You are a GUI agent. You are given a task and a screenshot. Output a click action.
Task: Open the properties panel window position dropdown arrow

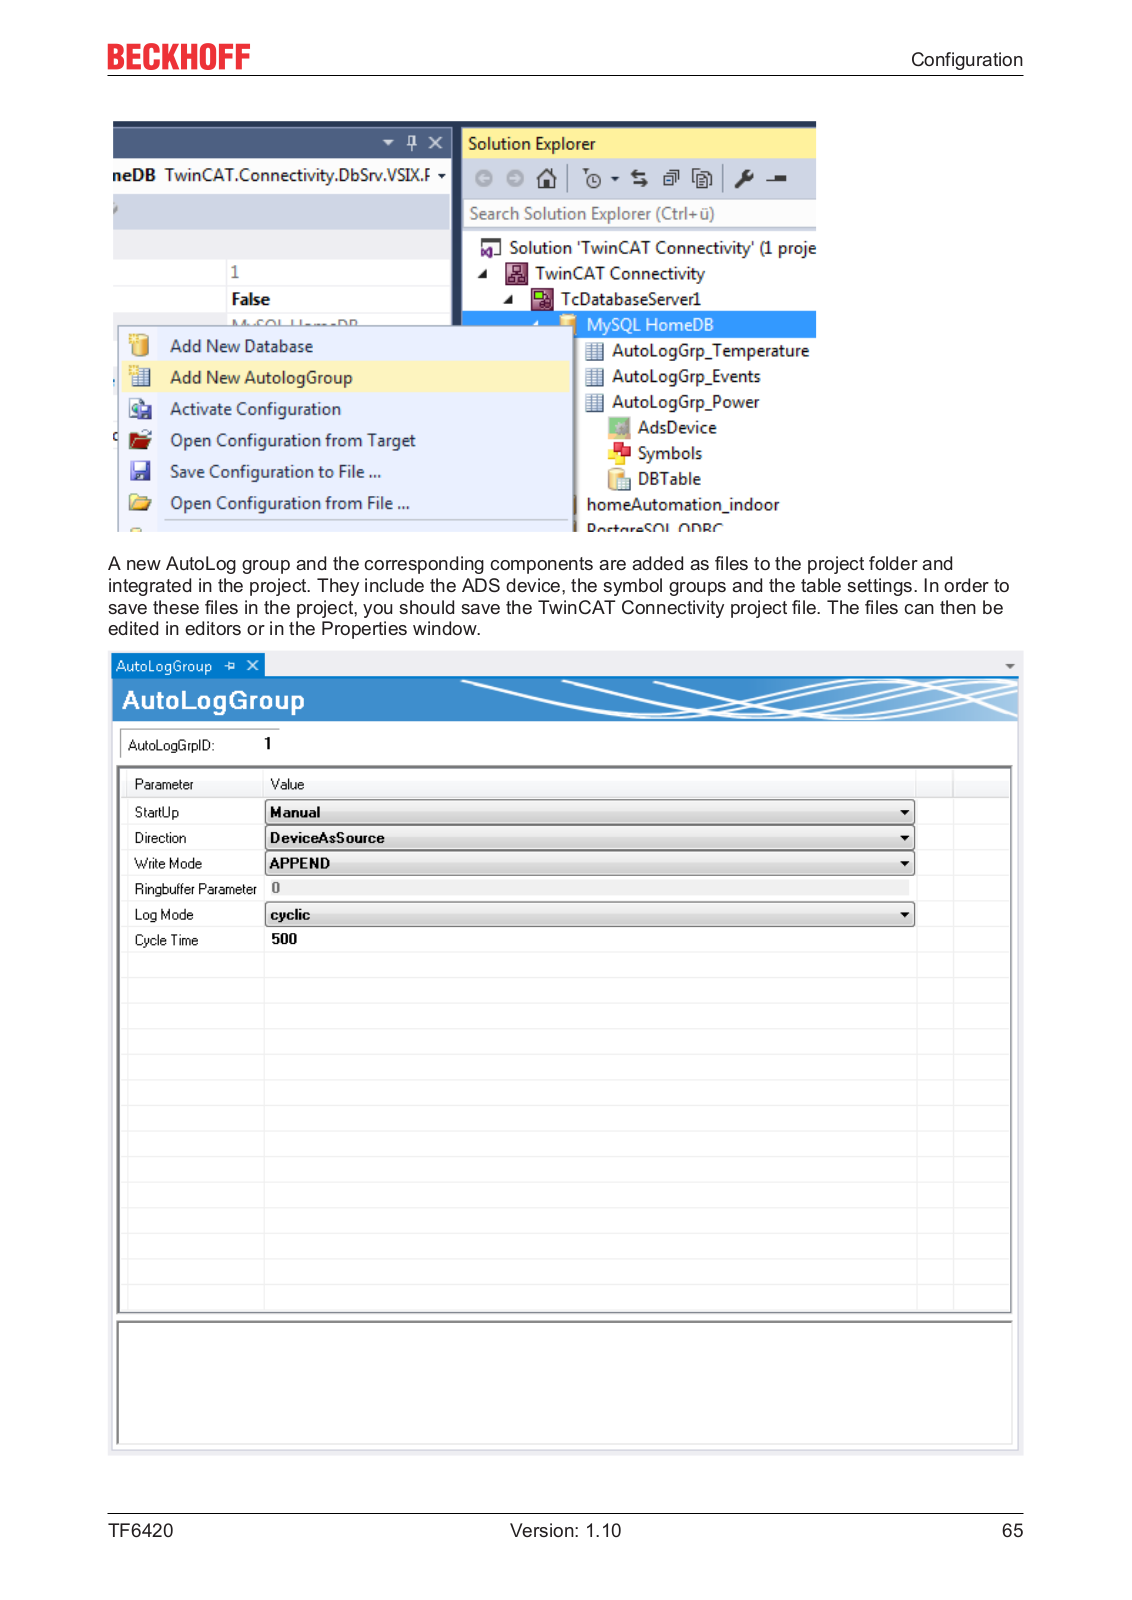tap(388, 143)
